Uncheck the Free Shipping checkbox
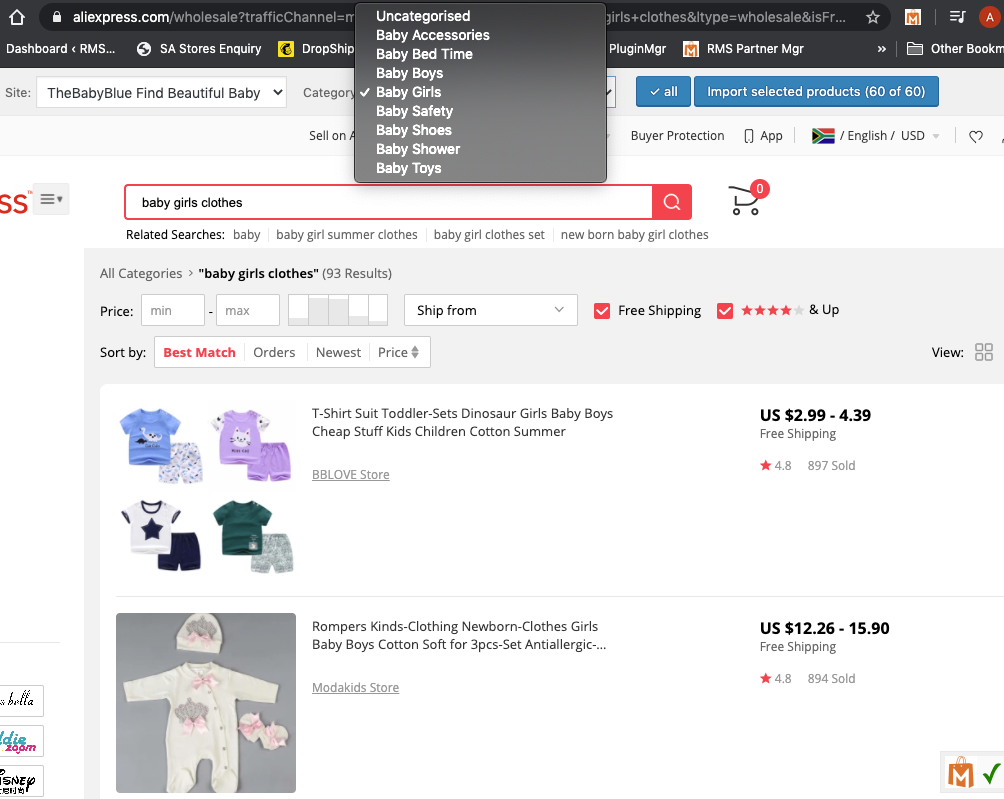Screen dimensions: 1004x799 (602, 311)
